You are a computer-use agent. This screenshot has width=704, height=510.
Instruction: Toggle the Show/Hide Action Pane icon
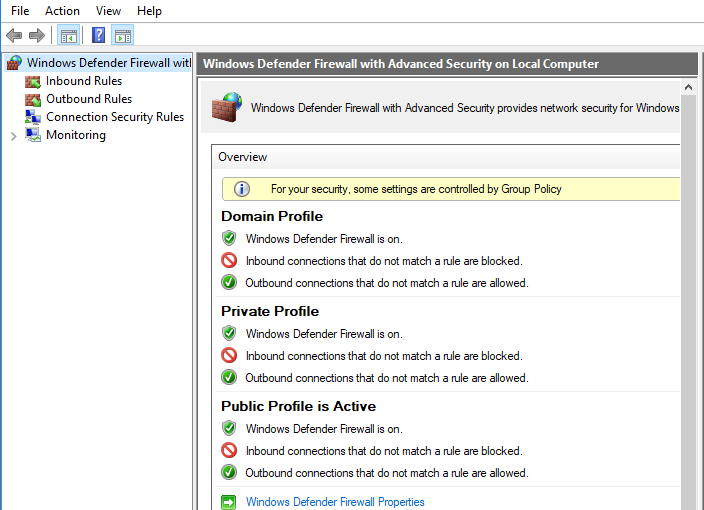coord(123,36)
